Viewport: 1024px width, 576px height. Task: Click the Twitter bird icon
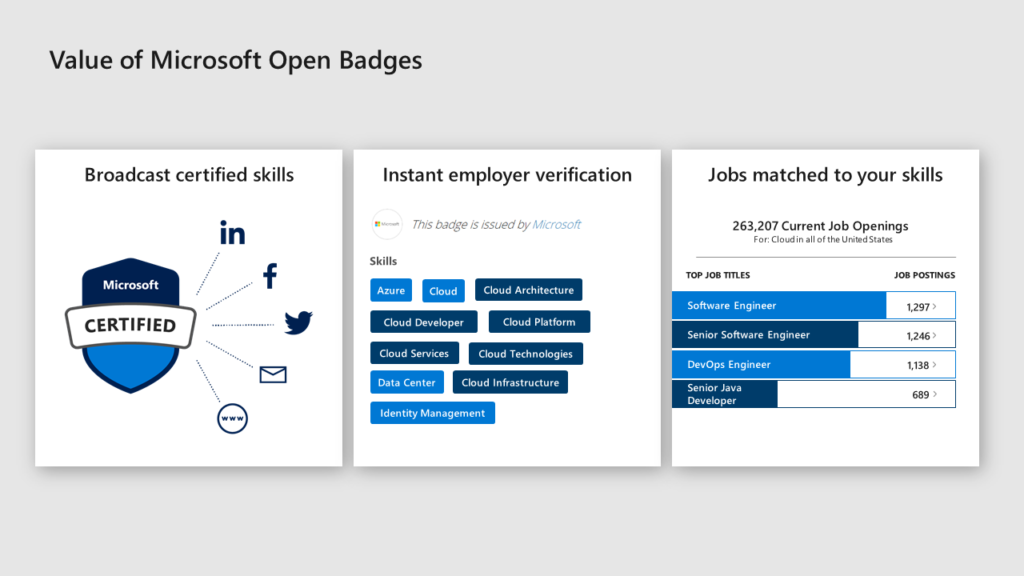298,322
